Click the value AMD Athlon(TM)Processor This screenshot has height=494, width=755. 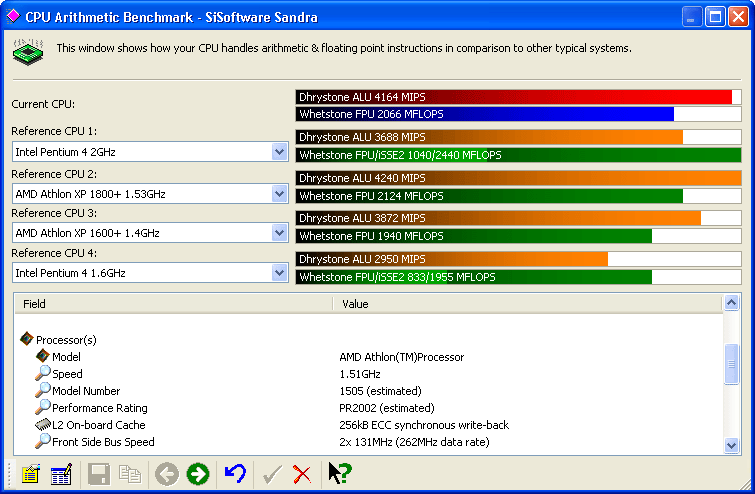(402, 357)
